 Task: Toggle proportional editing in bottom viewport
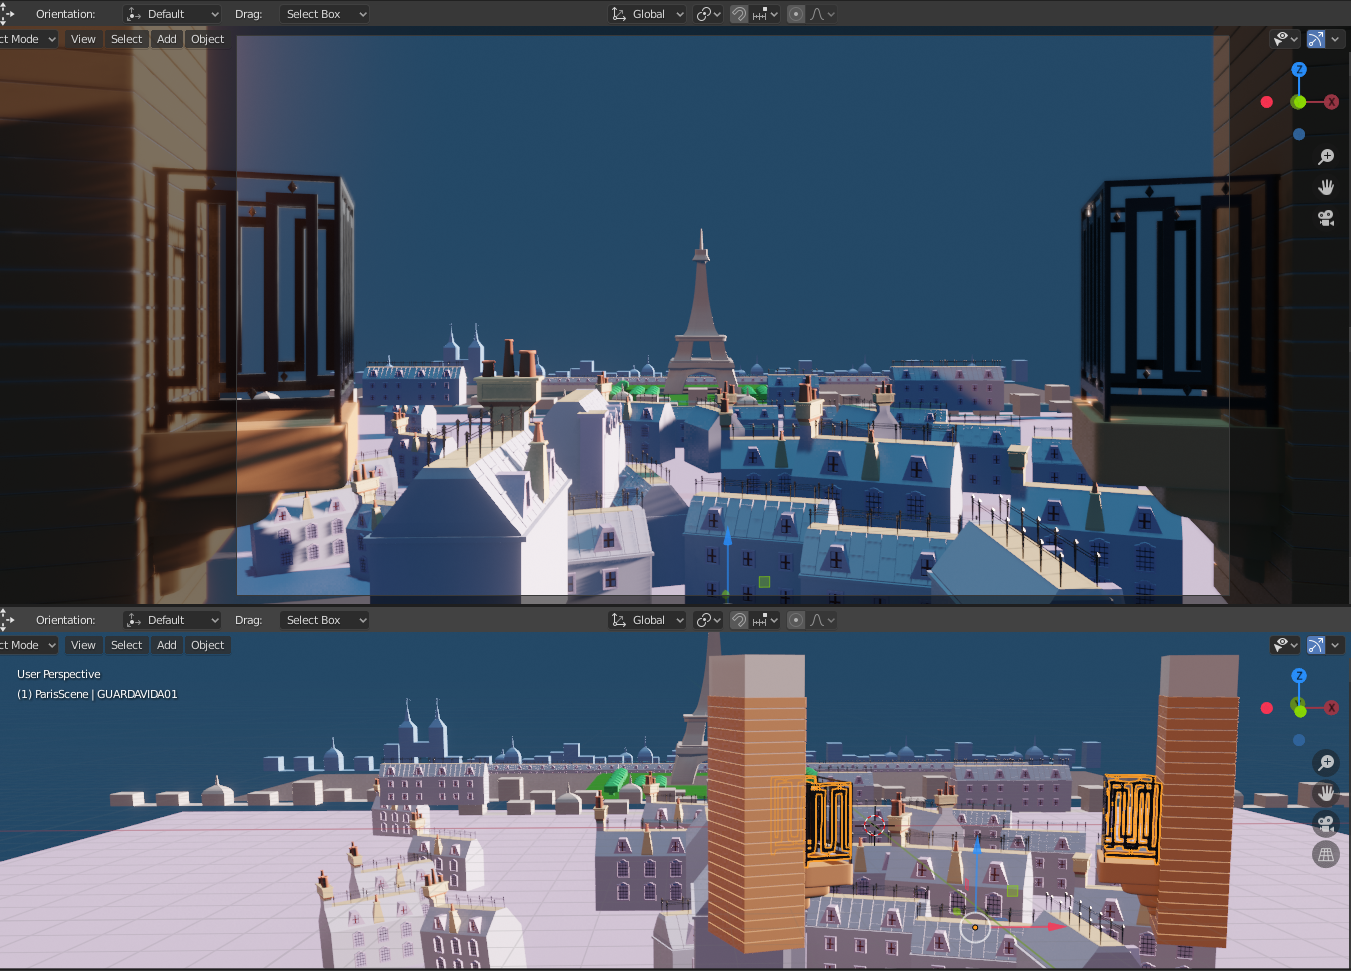coord(796,620)
